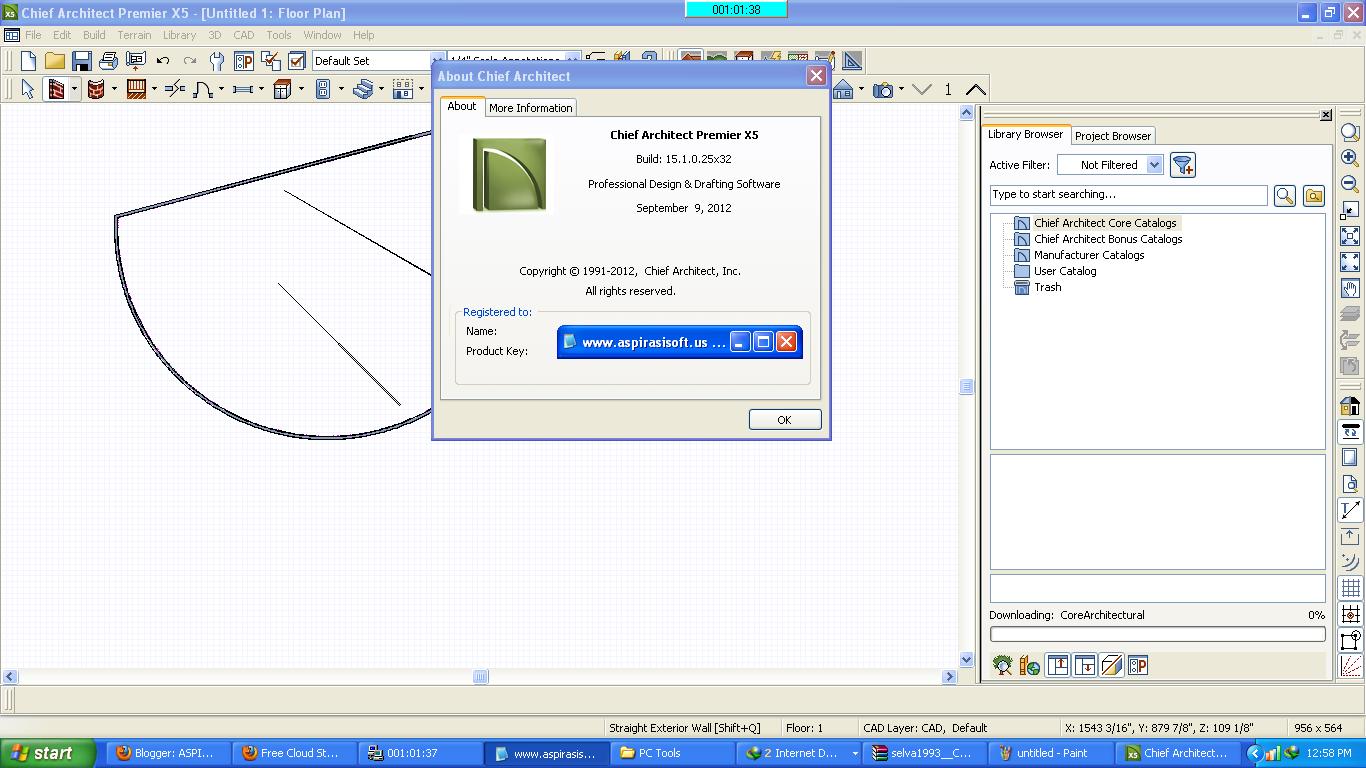Activate the Straight Exterior Wall tool
This screenshot has height=768, width=1366.
56,89
